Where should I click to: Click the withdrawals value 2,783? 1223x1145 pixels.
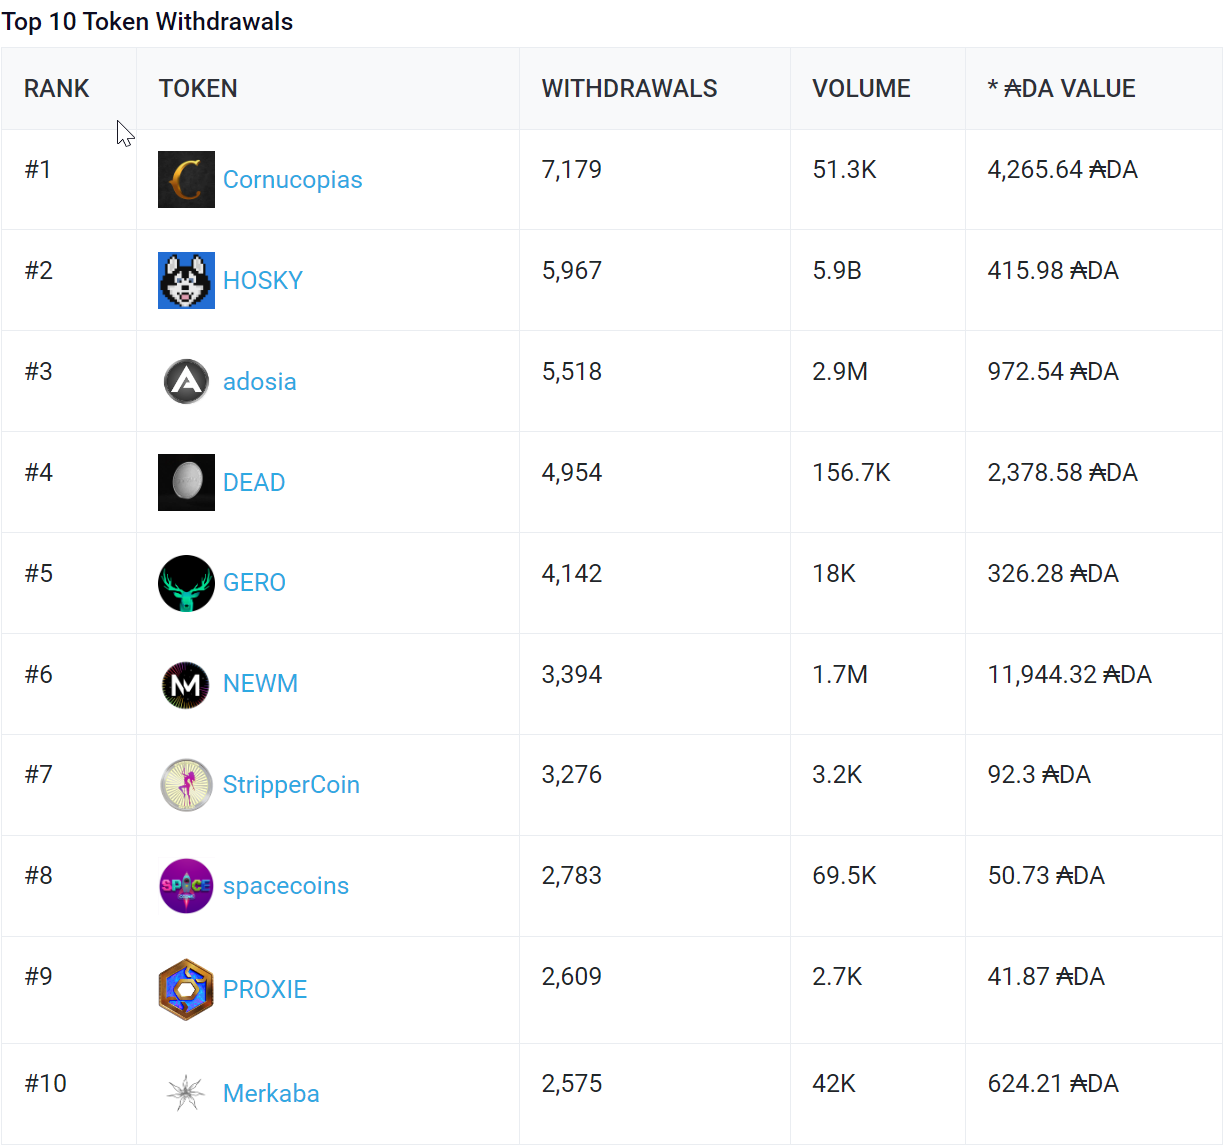(x=572, y=876)
